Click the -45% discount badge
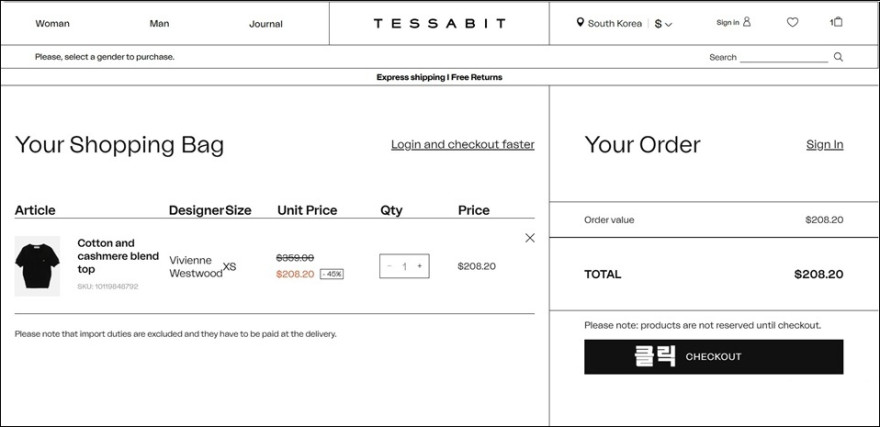The width and height of the screenshot is (880, 427). [x=331, y=274]
